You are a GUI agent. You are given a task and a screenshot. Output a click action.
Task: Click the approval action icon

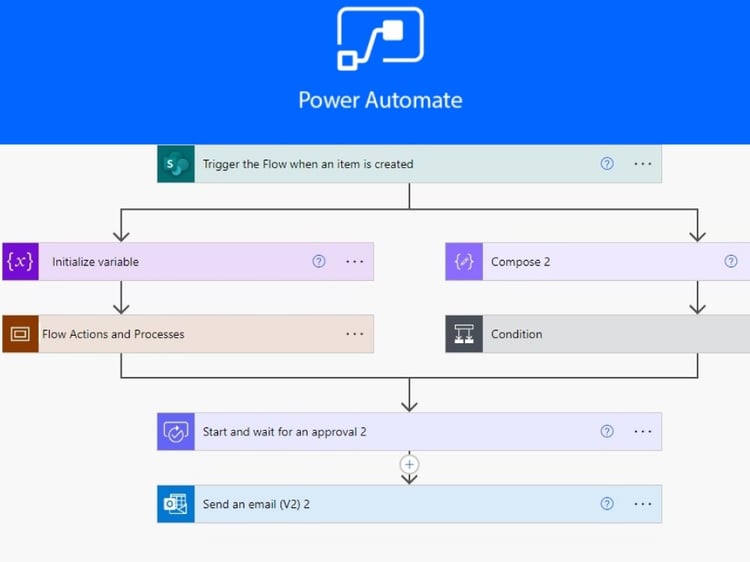tap(176, 431)
